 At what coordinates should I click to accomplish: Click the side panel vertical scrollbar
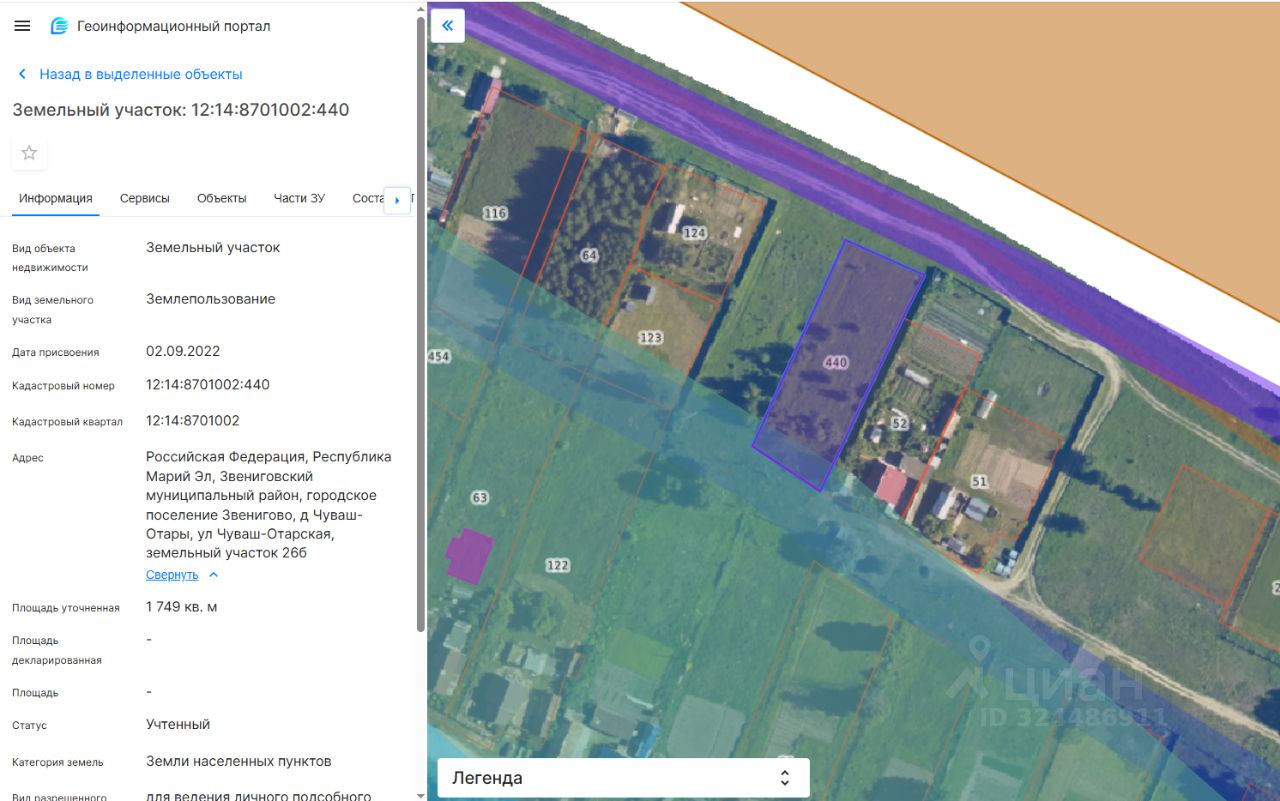coord(421,325)
